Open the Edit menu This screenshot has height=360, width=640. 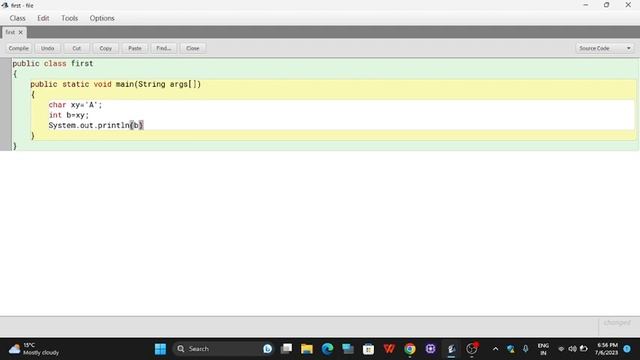pos(43,18)
